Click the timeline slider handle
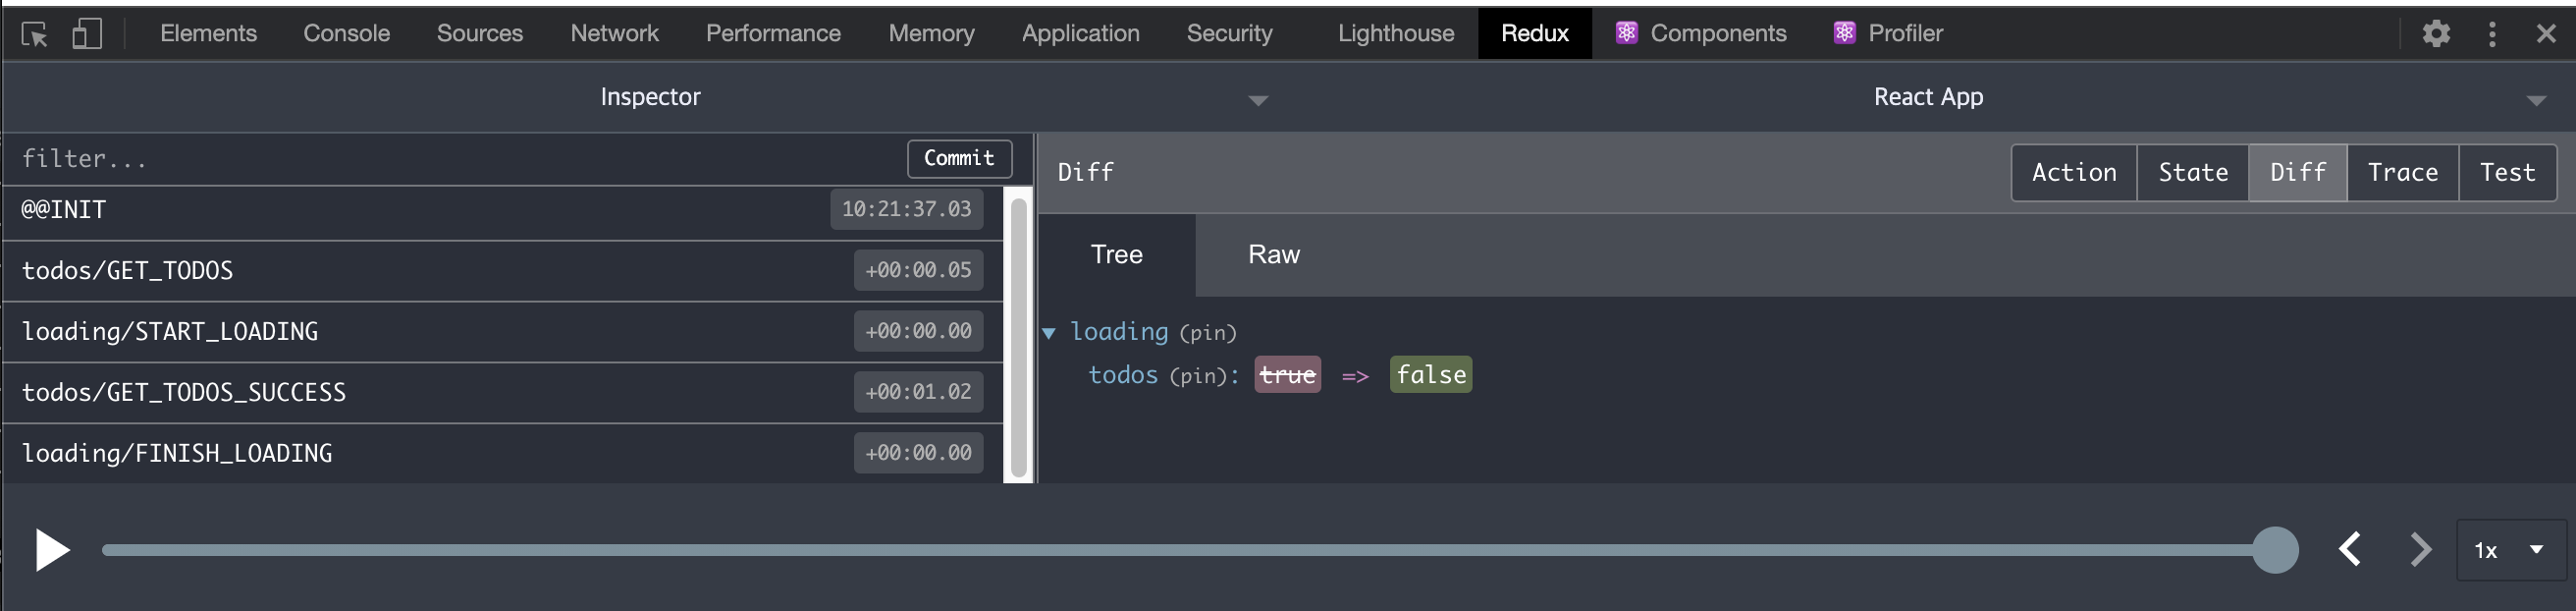Screen dimensions: 2576x611 [x=2275, y=550]
